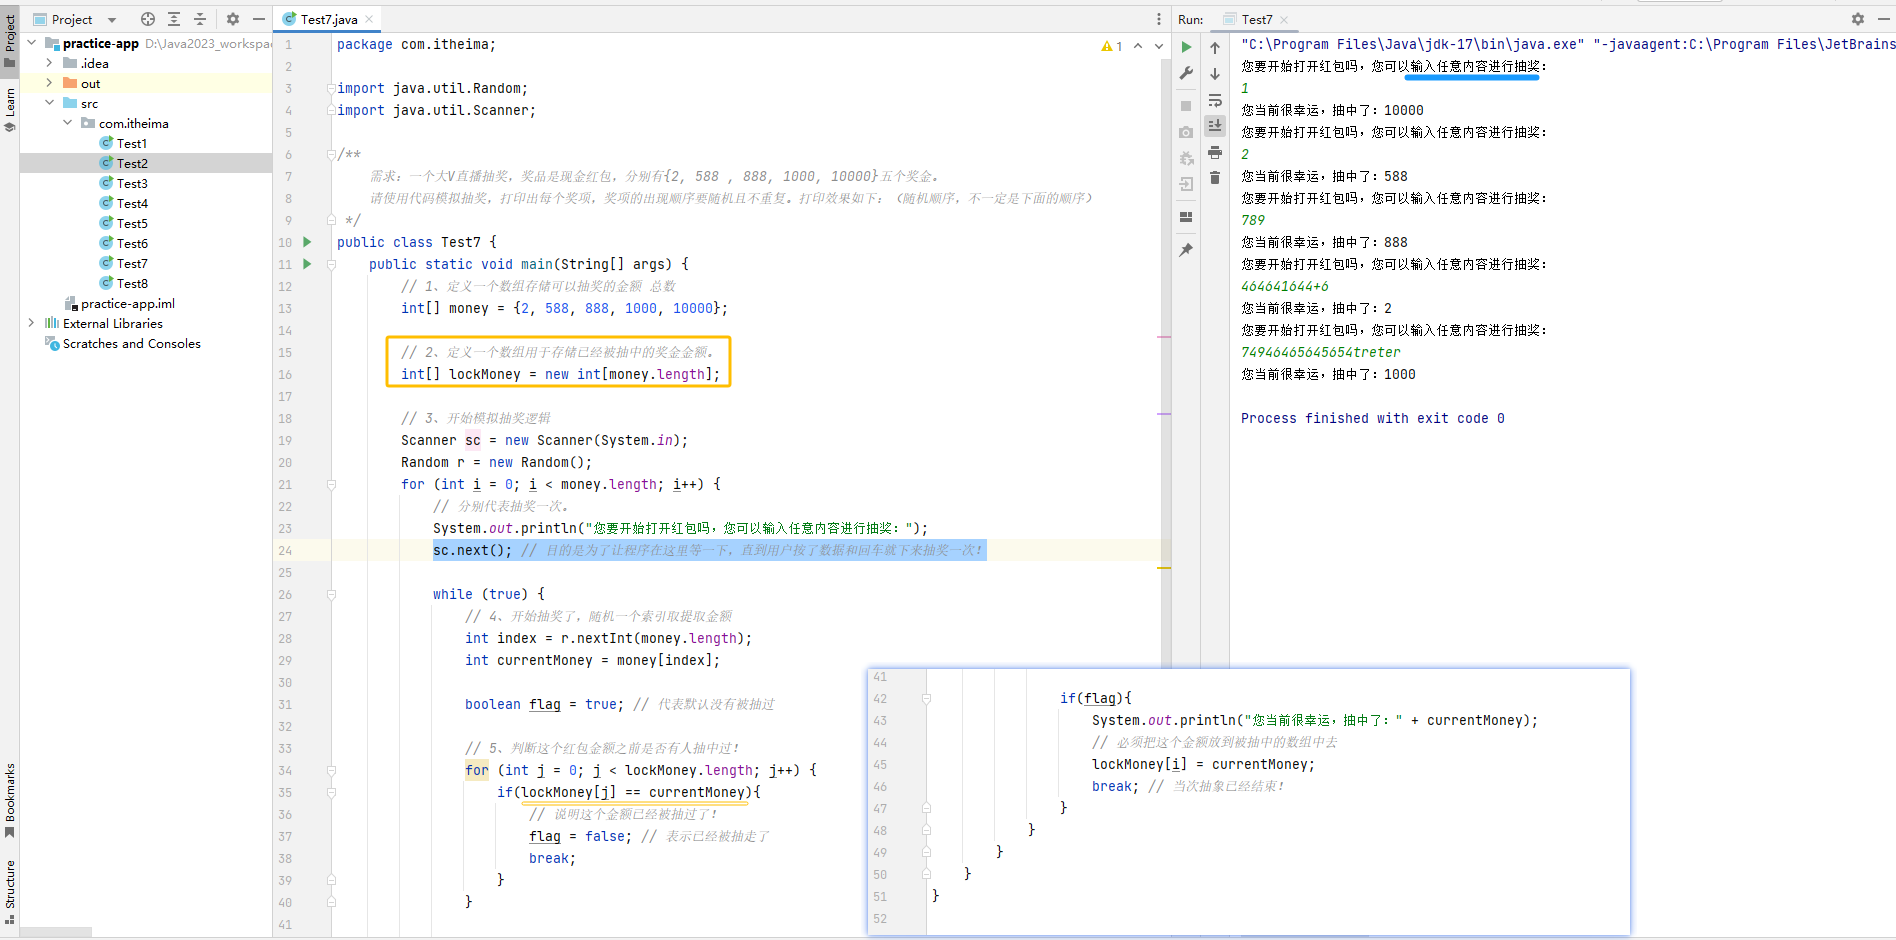Rerun Test7 with the green play icon

1186,47
